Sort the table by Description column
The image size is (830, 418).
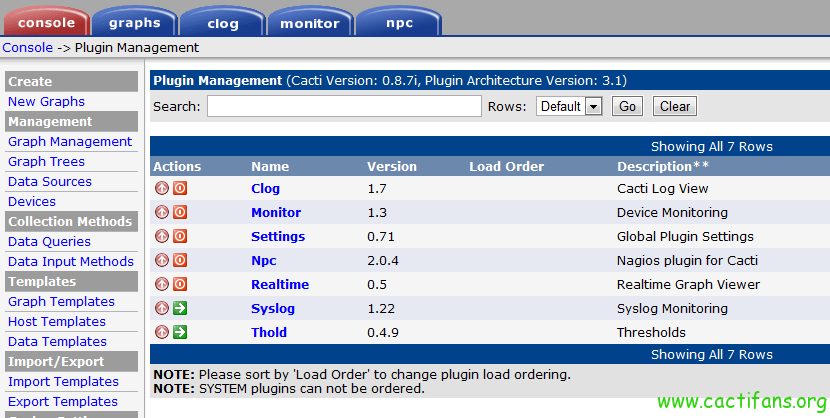click(x=663, y=167)
